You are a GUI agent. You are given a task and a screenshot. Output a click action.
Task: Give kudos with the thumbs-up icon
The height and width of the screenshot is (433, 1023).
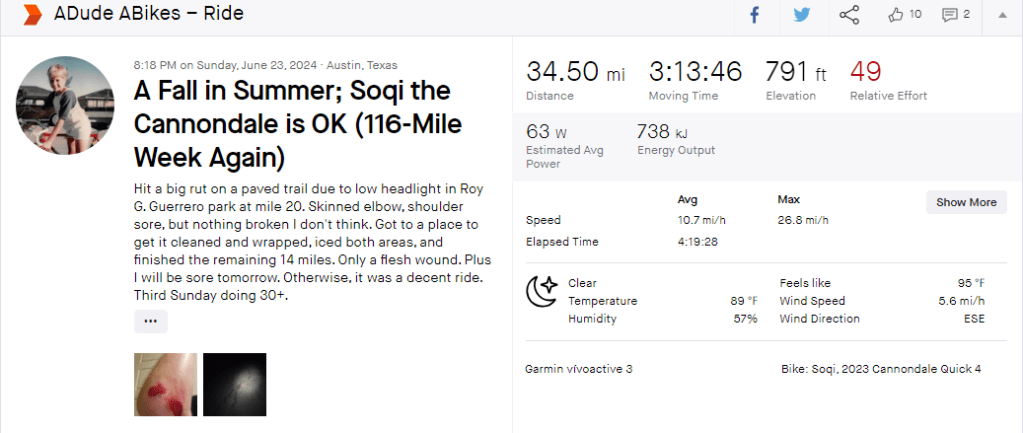[895, 15]
